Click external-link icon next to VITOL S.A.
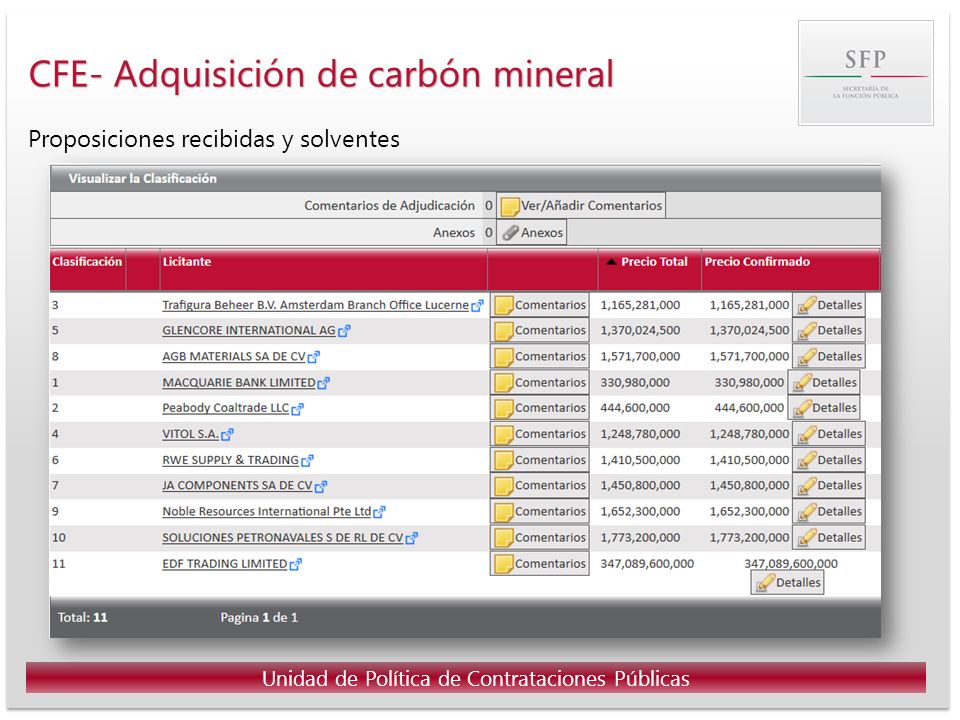960x720 pixels. 227,435
